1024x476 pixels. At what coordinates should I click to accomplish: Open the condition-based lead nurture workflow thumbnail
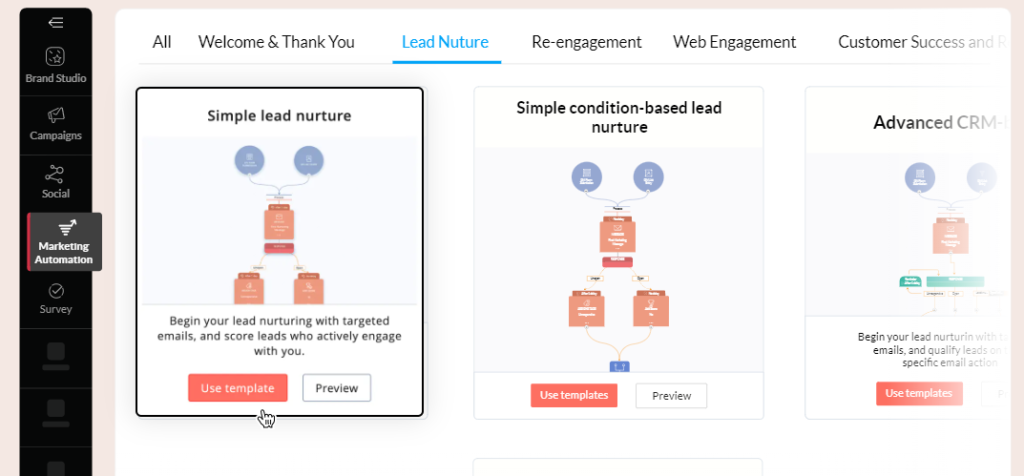click(x=618, y=260)
